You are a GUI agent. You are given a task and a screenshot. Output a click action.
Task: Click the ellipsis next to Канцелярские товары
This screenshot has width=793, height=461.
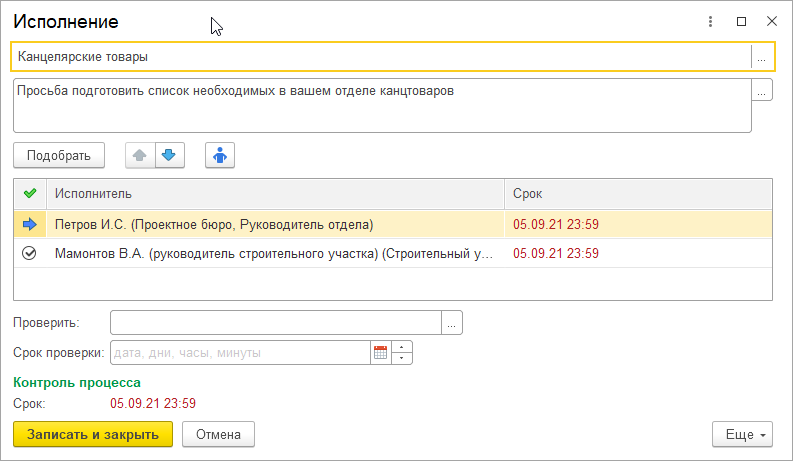coord(762,57)
